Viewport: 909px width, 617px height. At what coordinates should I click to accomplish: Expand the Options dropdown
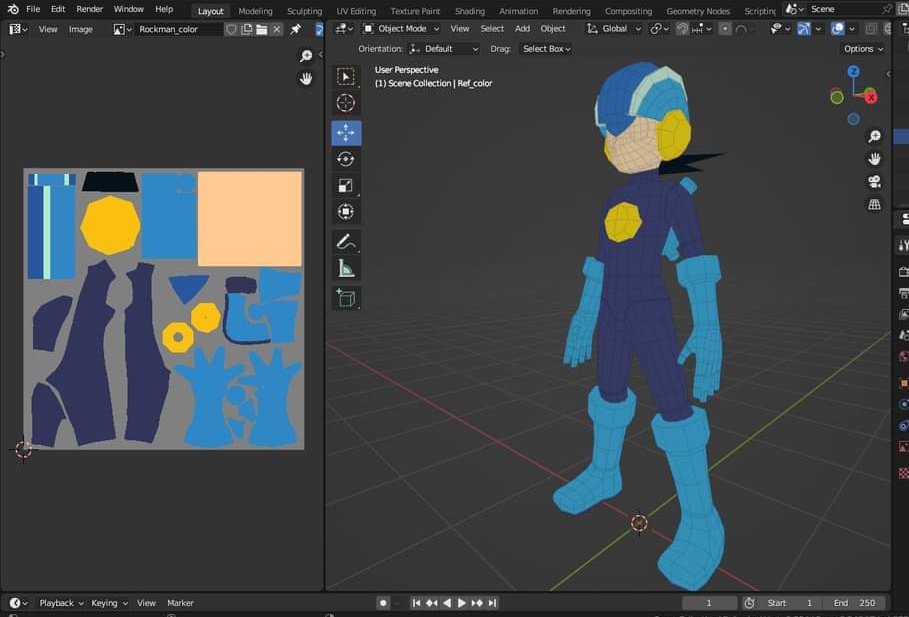(x=863, y=49)
